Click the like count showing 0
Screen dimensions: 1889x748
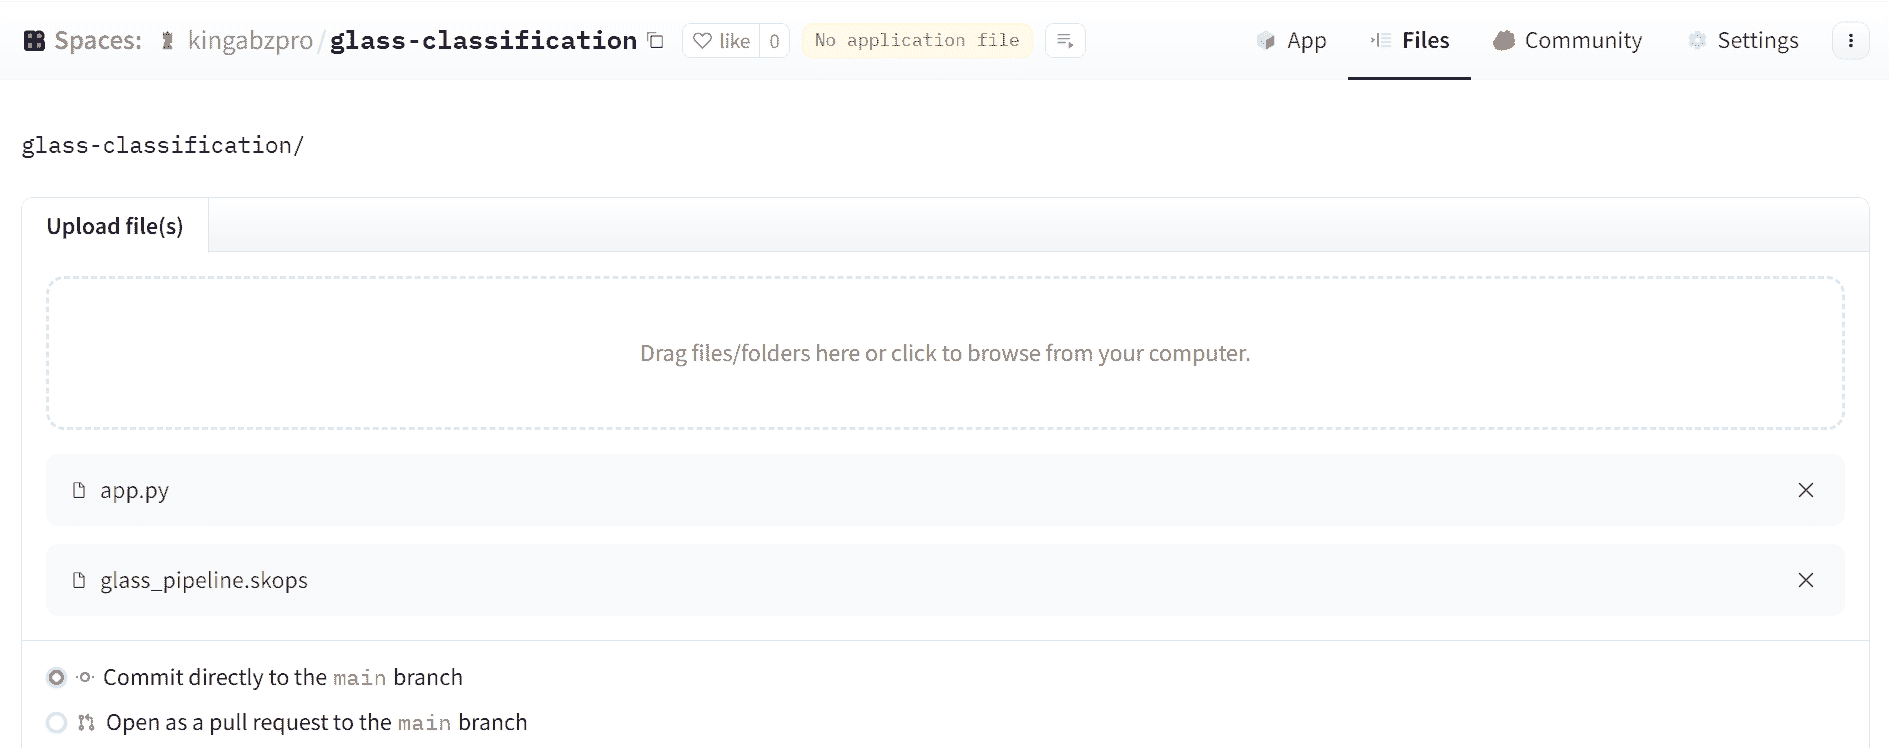point(774,41)
